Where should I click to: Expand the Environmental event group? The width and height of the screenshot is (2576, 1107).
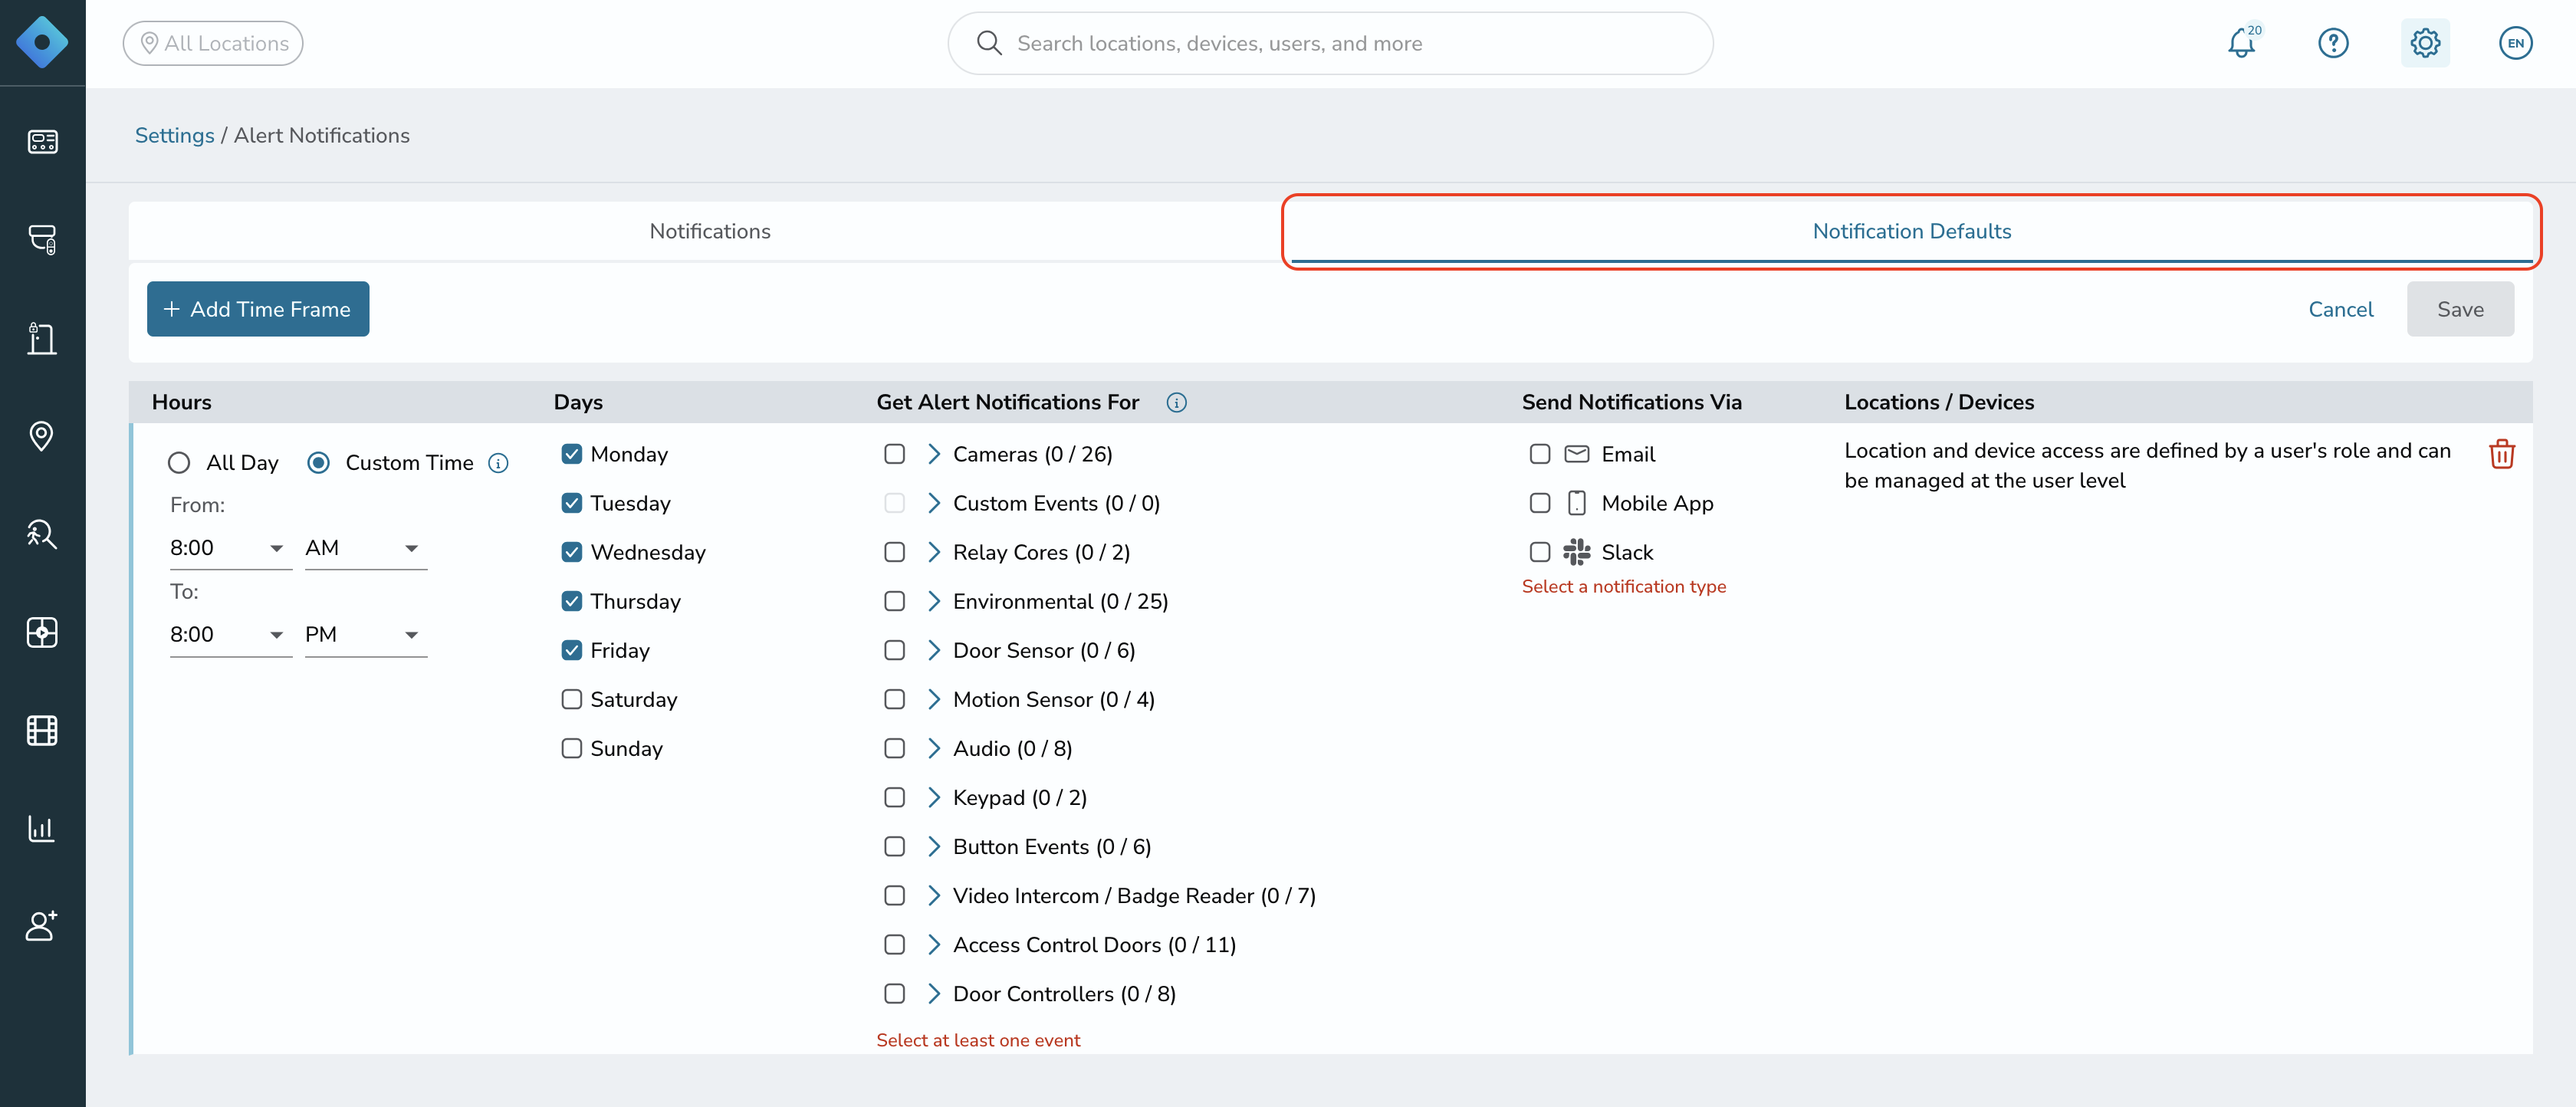coord(934,601)
